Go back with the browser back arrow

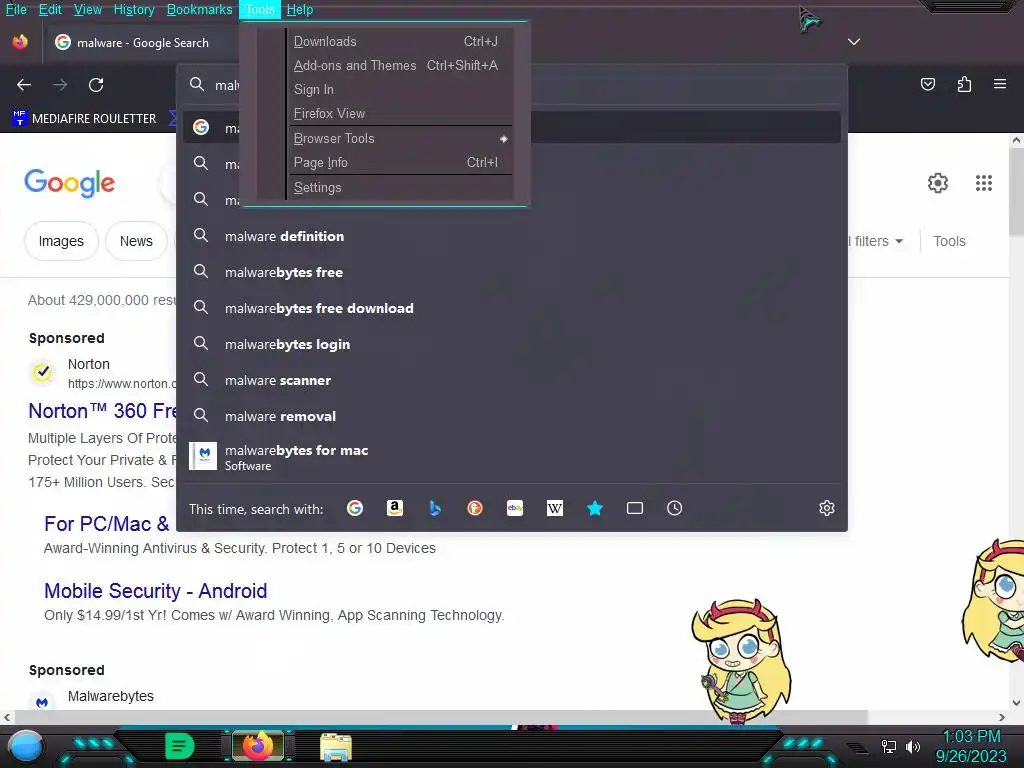click(24, 85)
